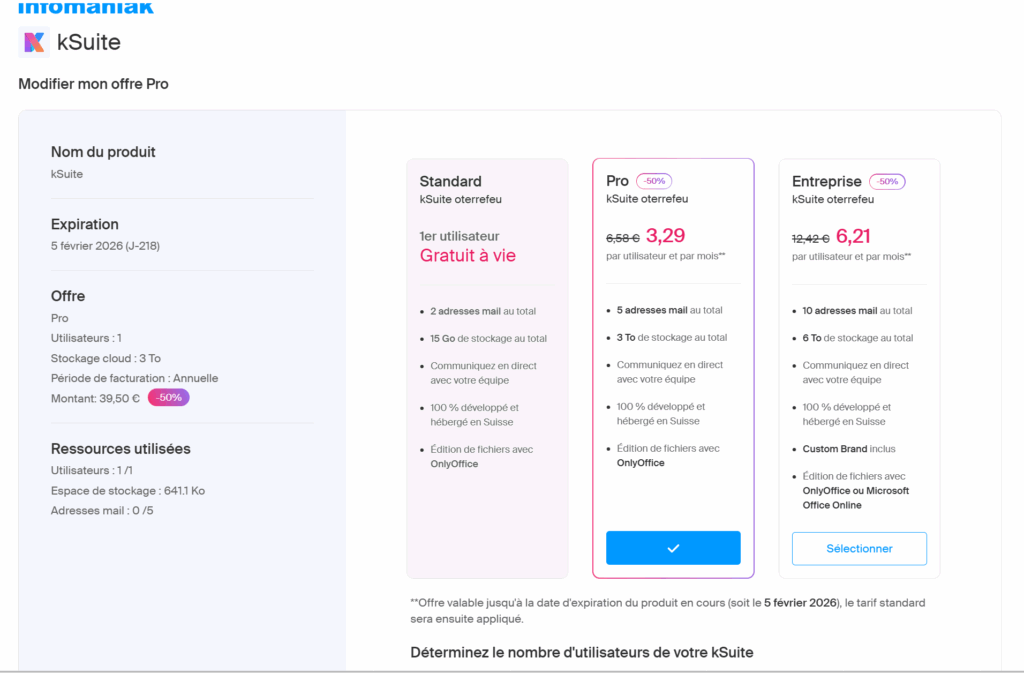This screenshot has width=1024, height=673.
Task: Click the Modifier mon offre Pro heading
Action: tap(93, 84)
